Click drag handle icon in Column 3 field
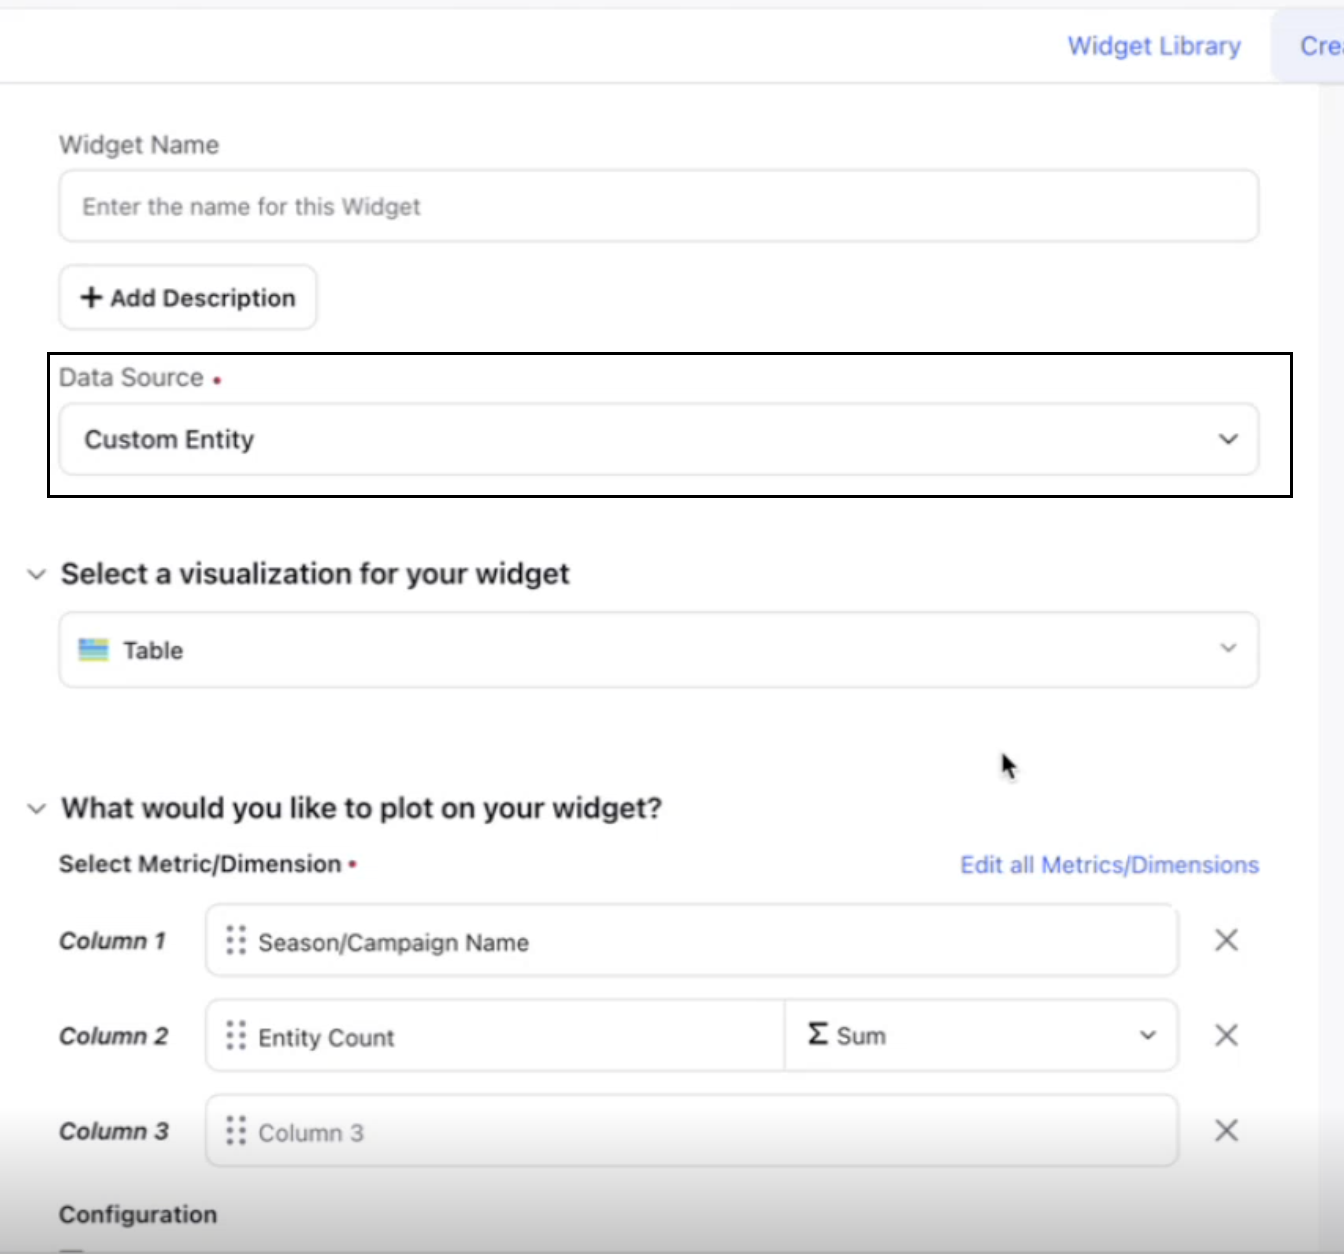 coord(236,1130)
